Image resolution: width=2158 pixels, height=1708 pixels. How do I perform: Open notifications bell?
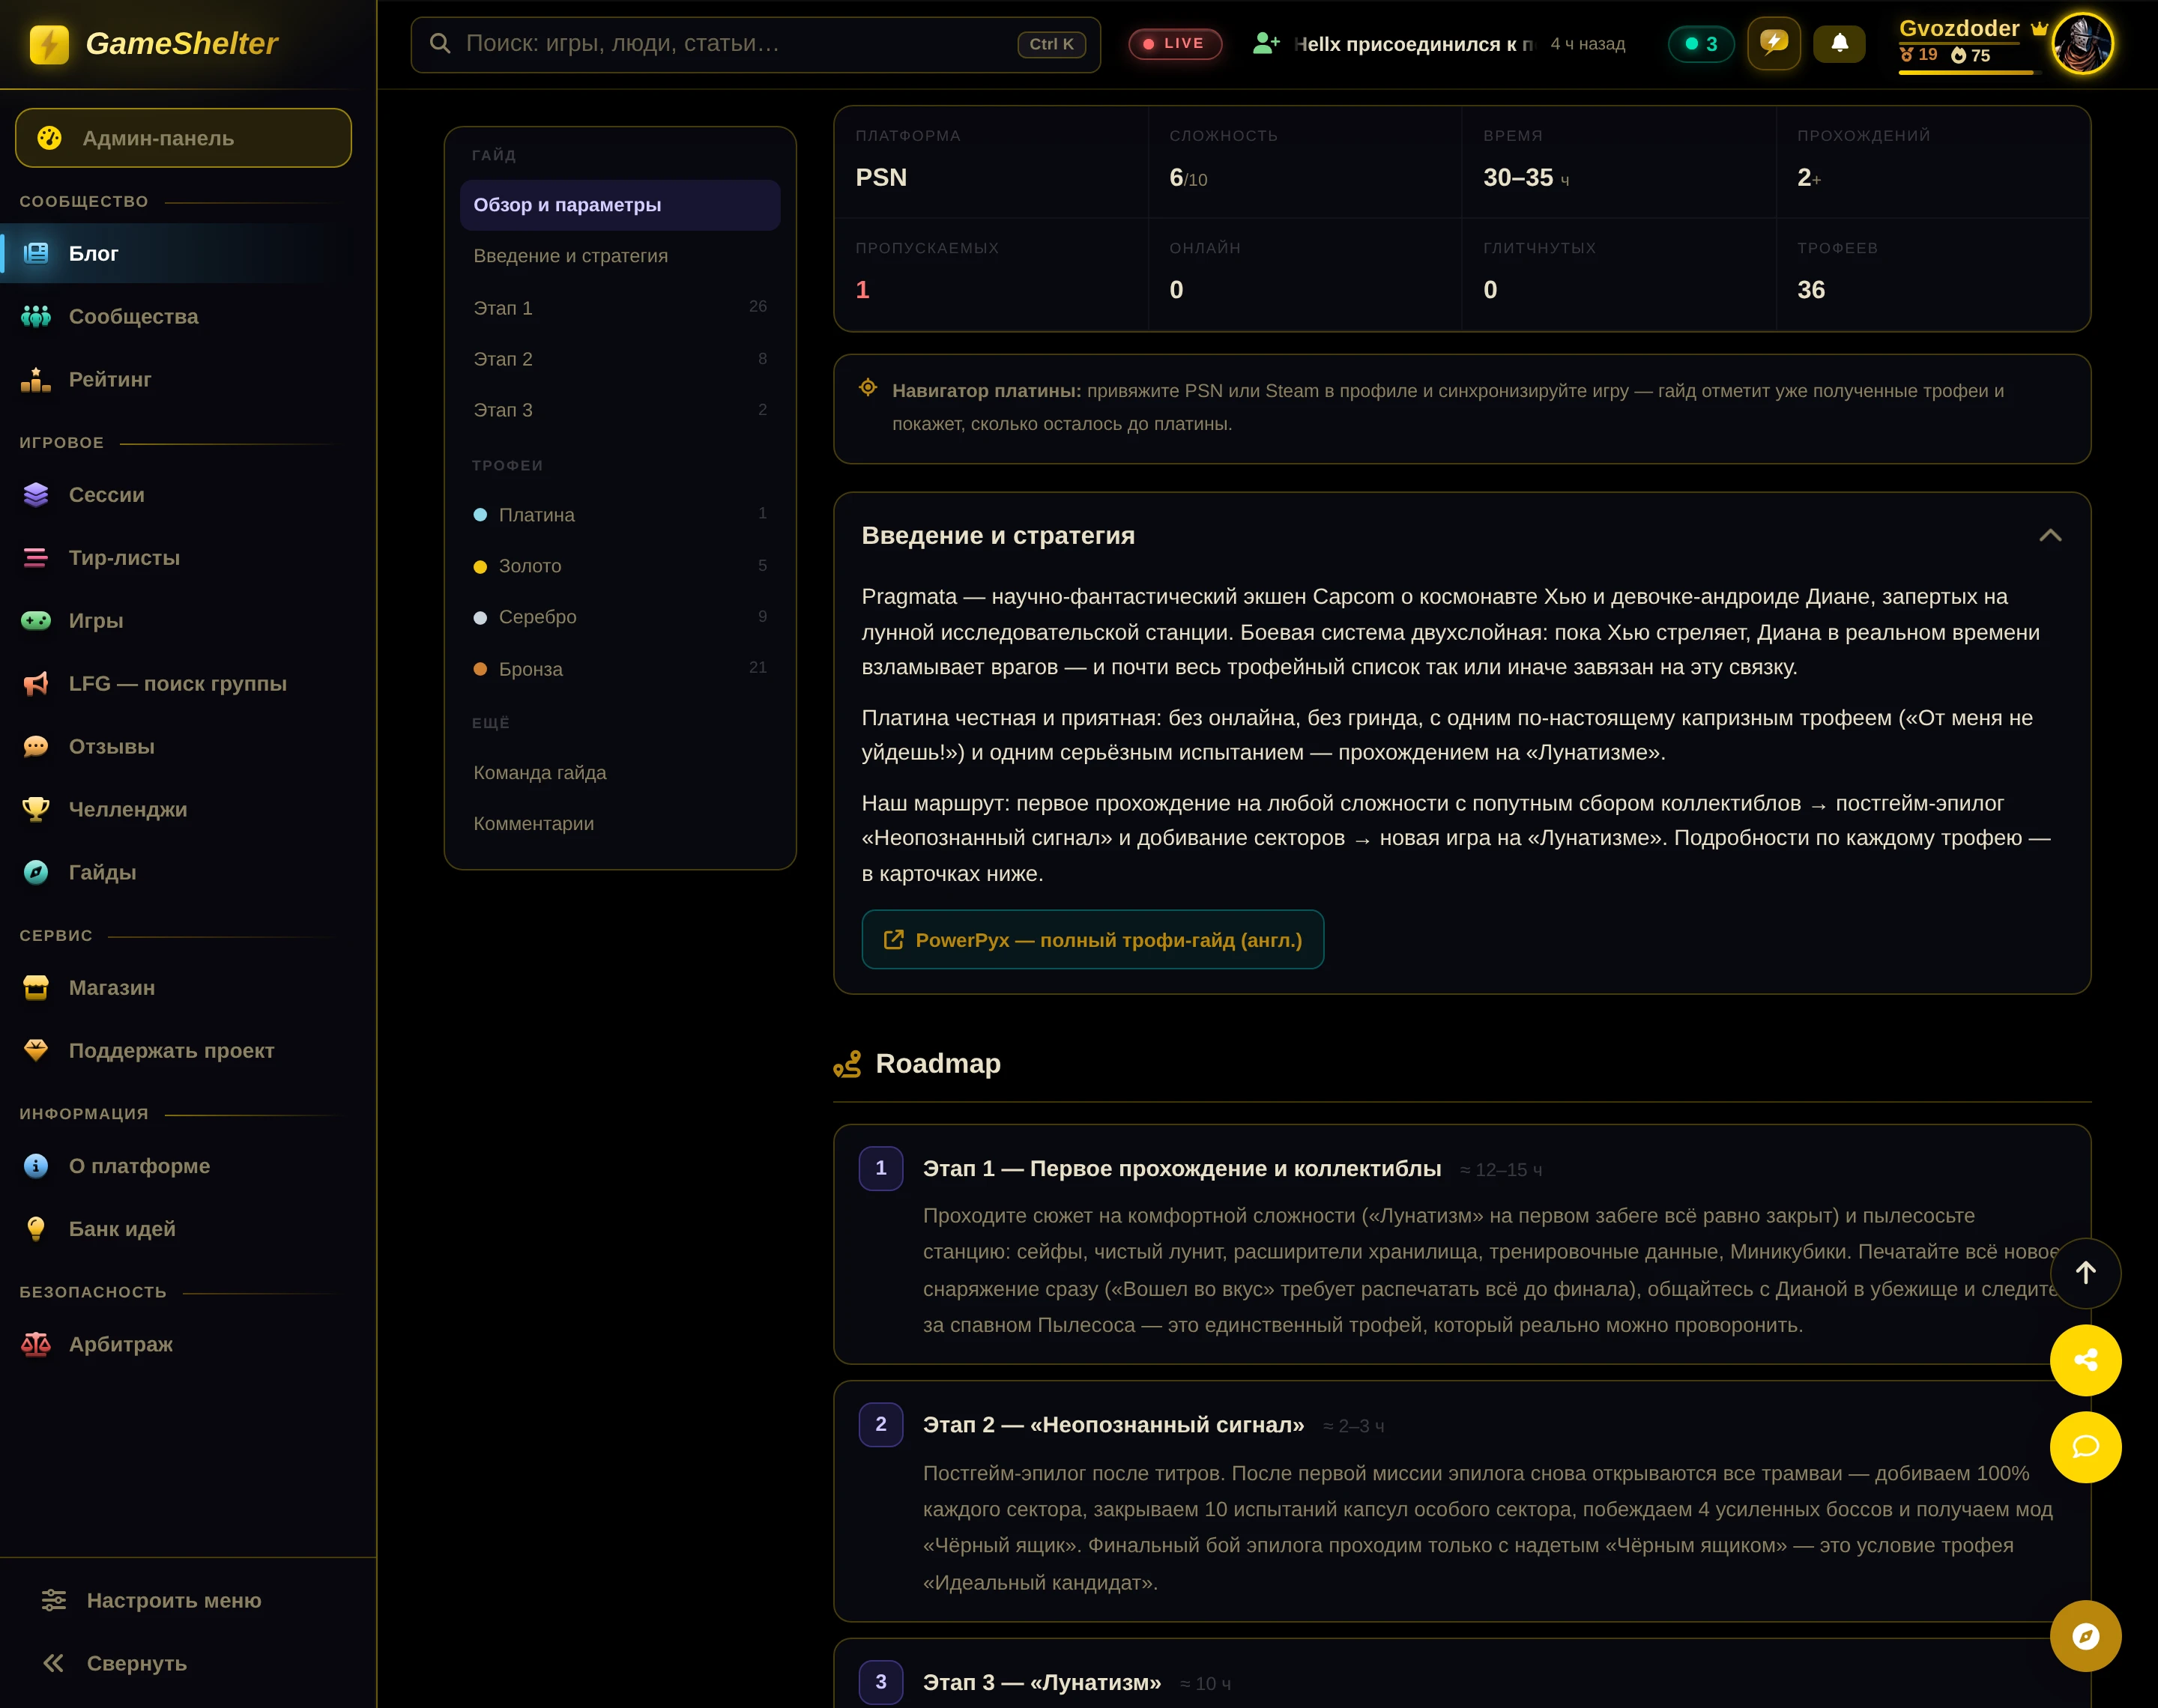[1839, 43]
